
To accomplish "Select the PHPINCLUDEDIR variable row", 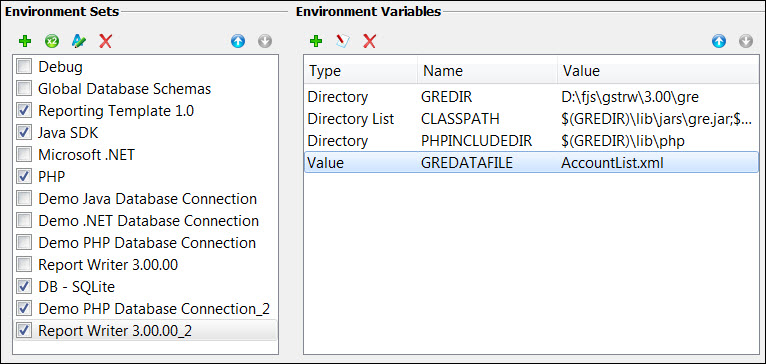I will pos(532,141).
